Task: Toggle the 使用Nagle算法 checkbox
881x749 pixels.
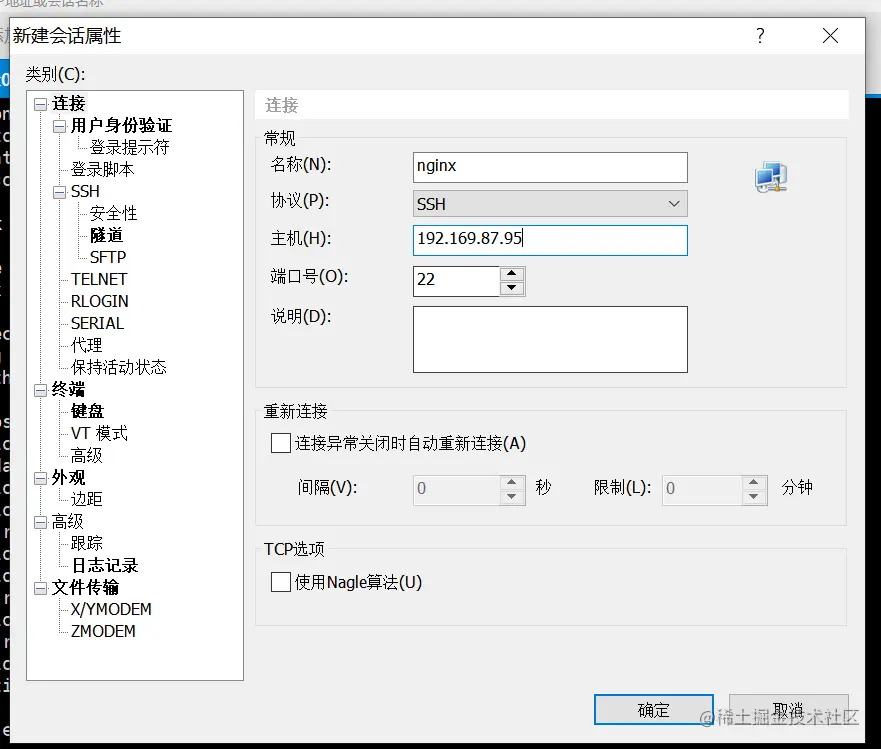Action: [281, 582]
